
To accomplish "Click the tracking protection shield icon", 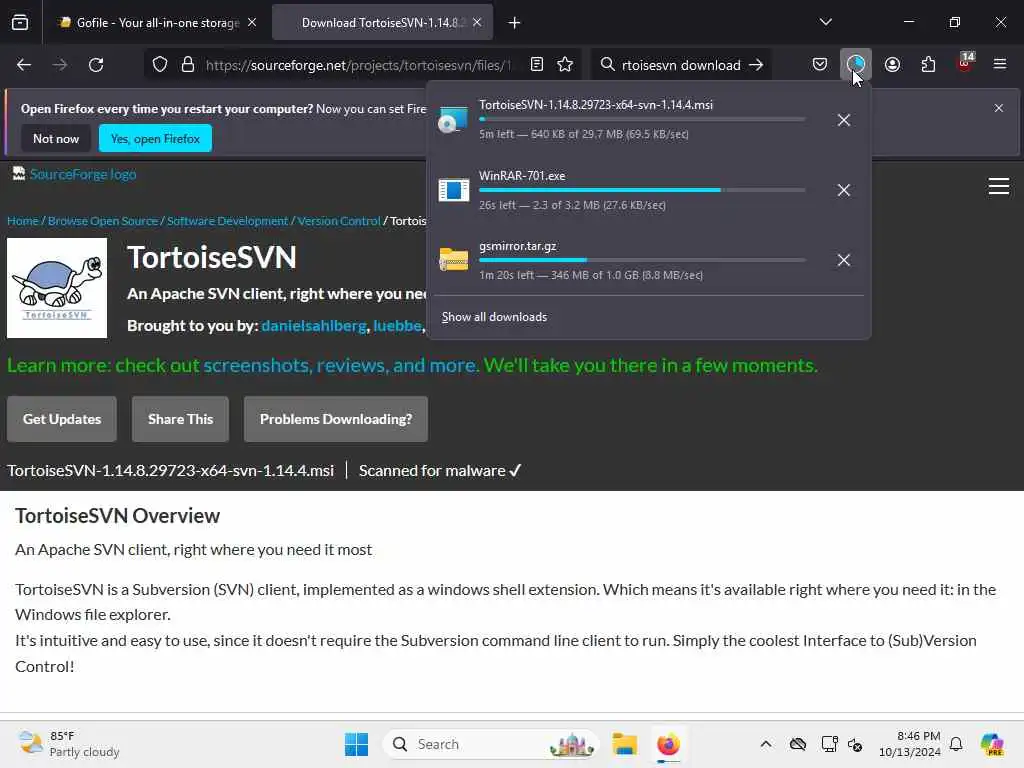I will [160, 65].
